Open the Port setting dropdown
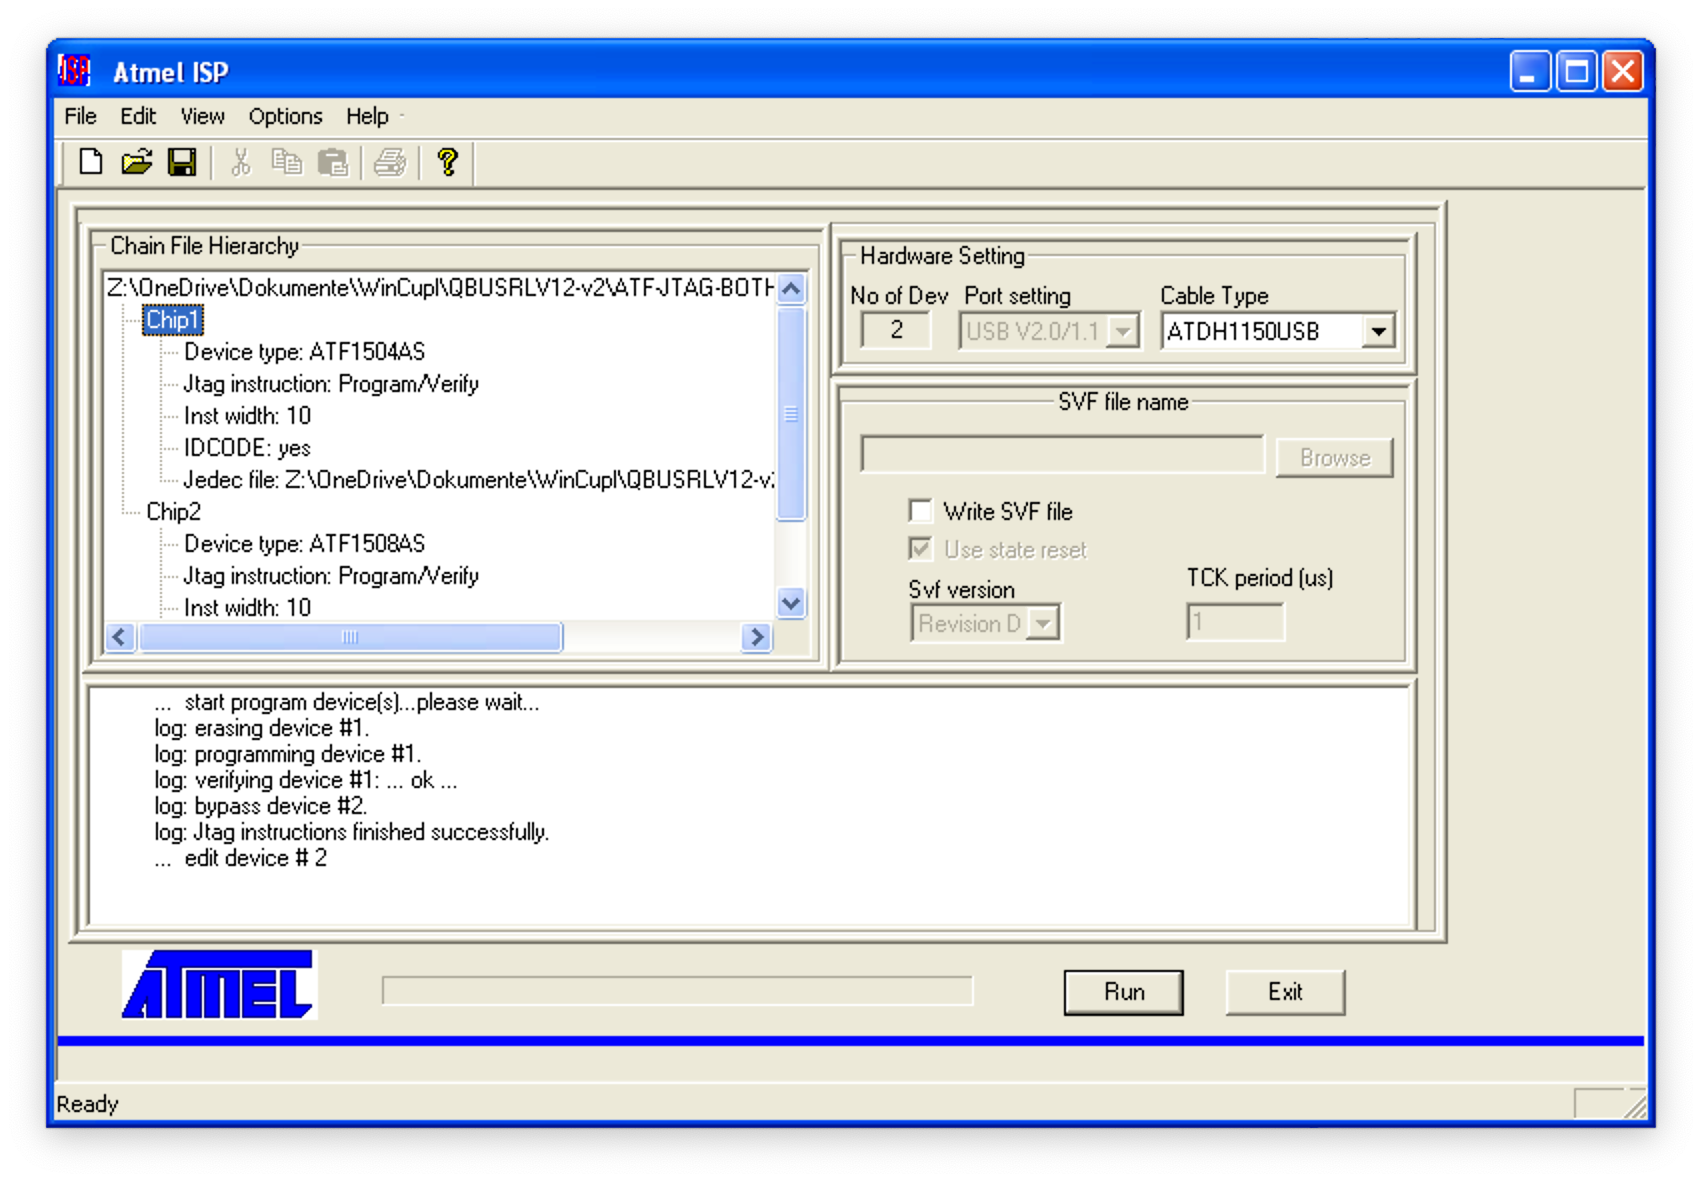 (x=1124, y=331)
